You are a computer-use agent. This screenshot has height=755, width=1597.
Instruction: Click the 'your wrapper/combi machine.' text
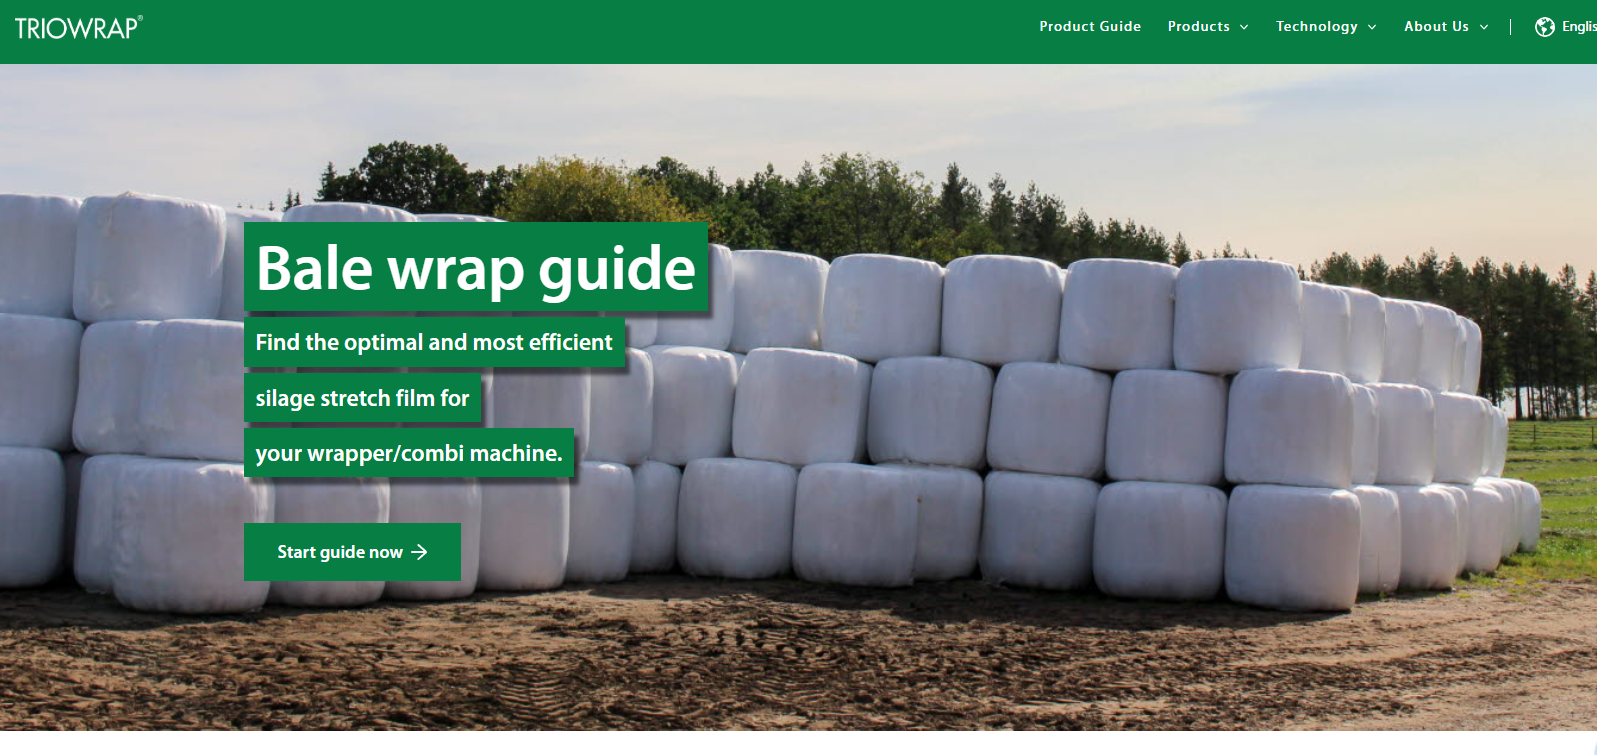(408, 454)
